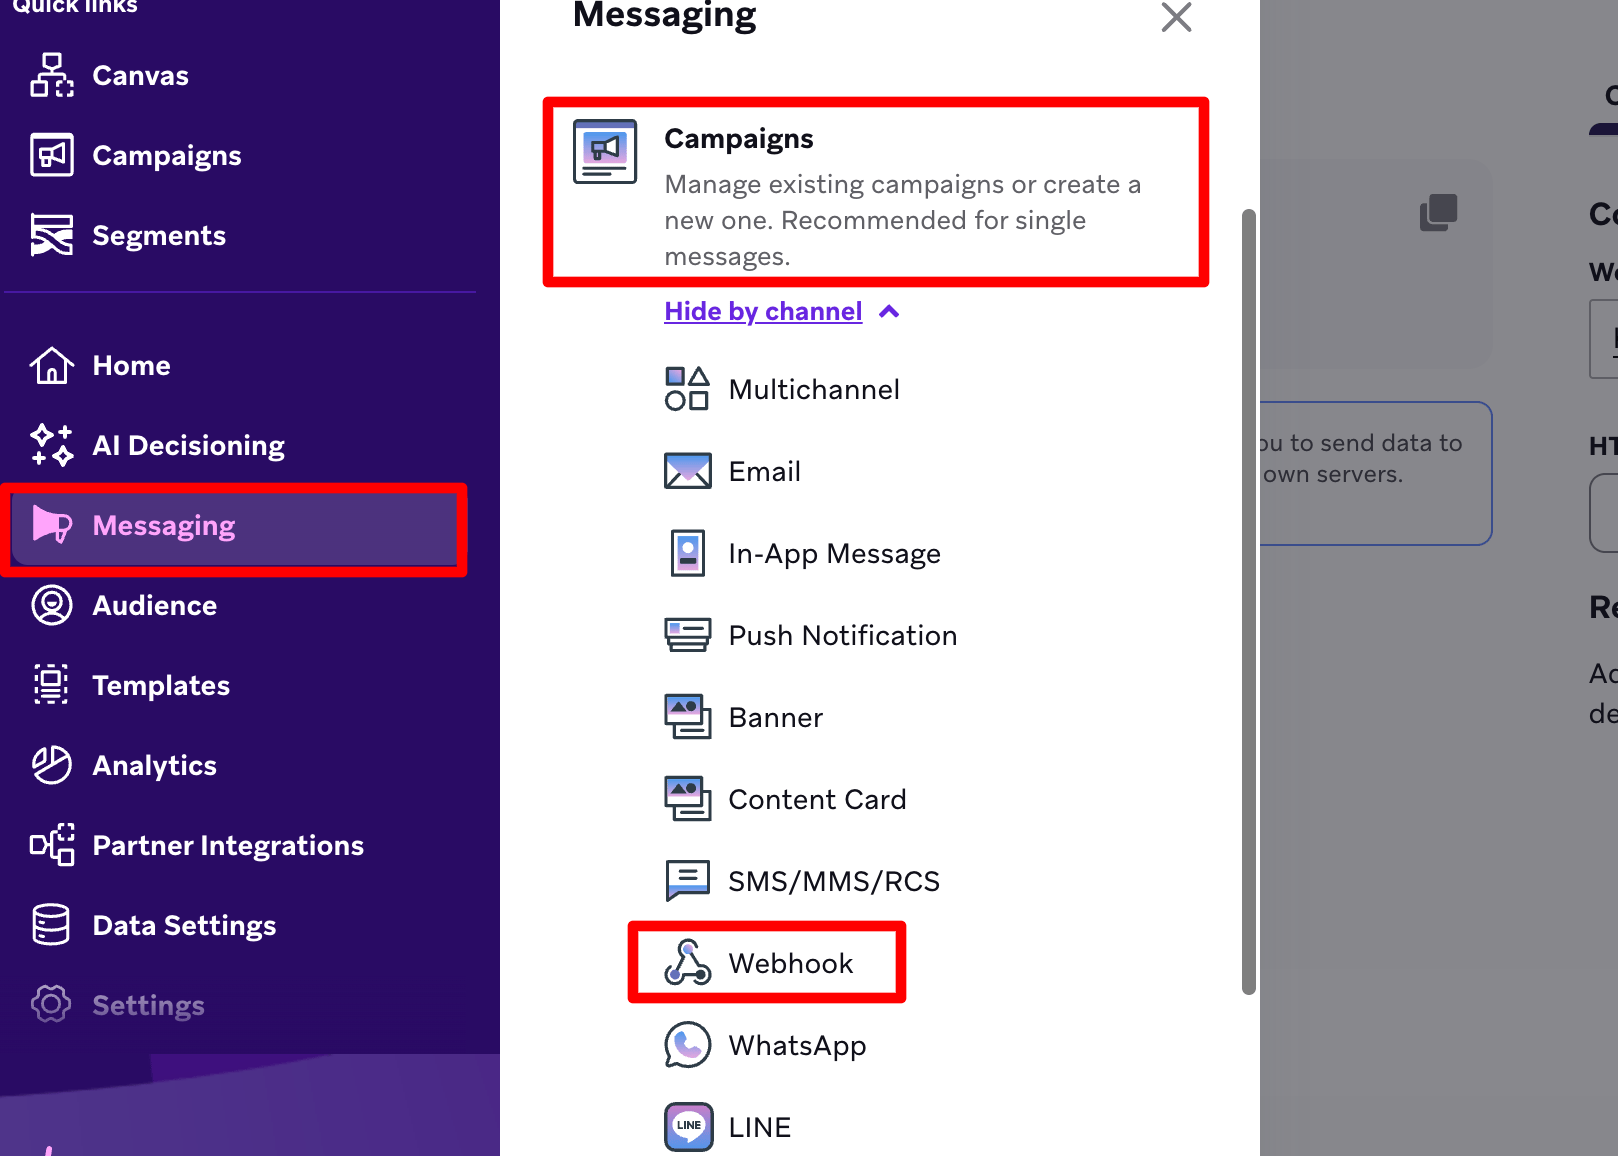Go to Segments in the sidebar
The height and width of the screenshot is (1156, 1618).
[159, 235]
